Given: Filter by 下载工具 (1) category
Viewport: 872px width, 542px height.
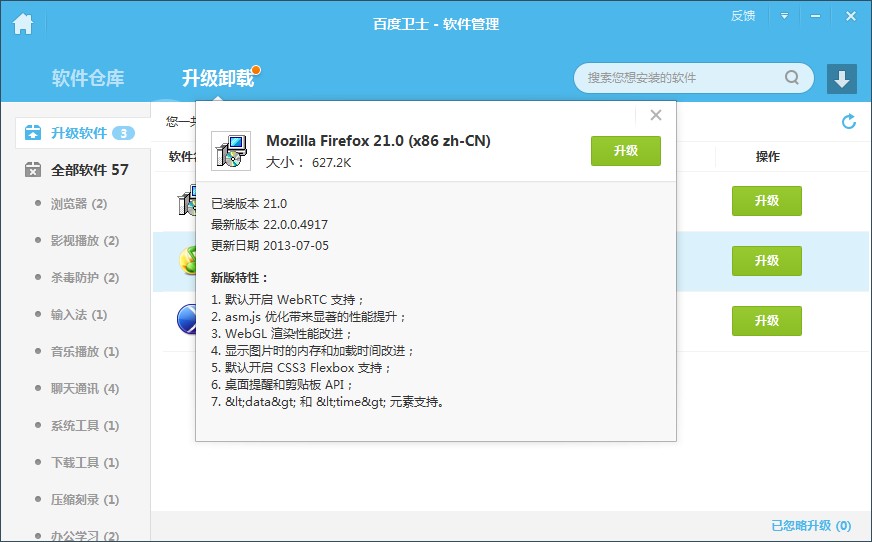Looking at the screenshot, I should click(85, 463).
